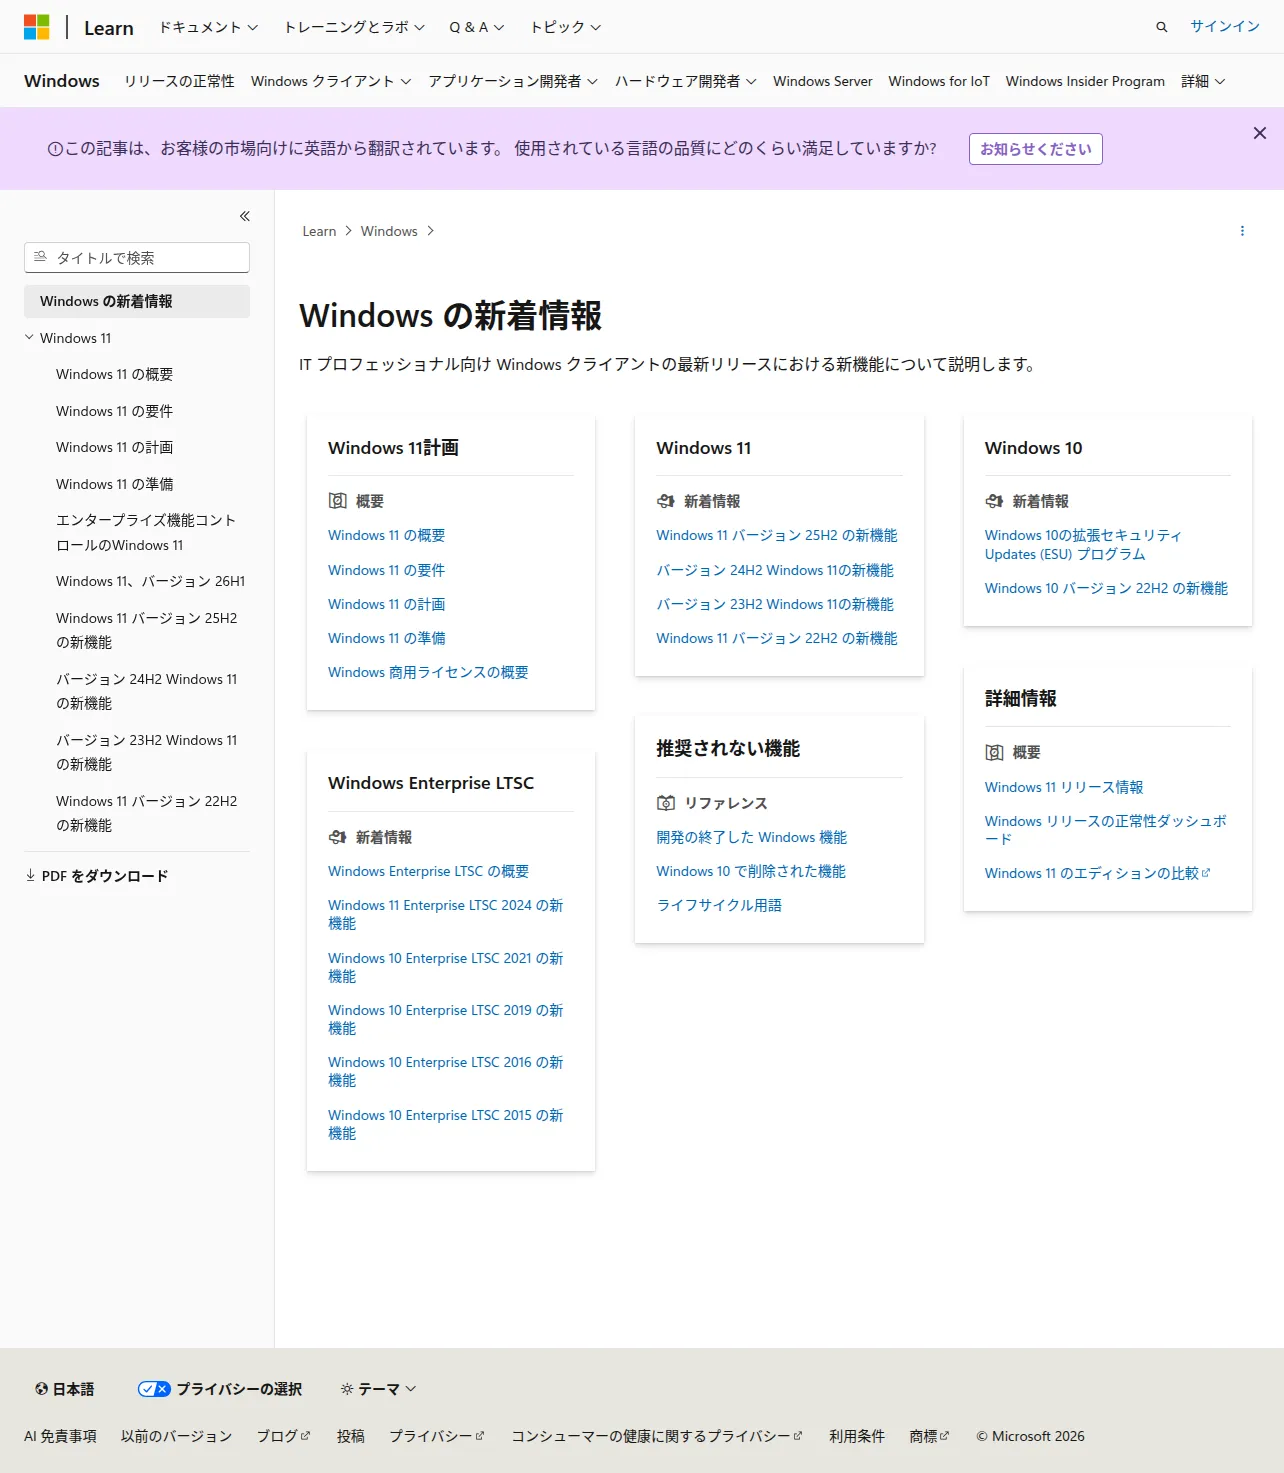Click the filter icon in title search
Screen dimensions: 1284x1473
coord(40,257)
